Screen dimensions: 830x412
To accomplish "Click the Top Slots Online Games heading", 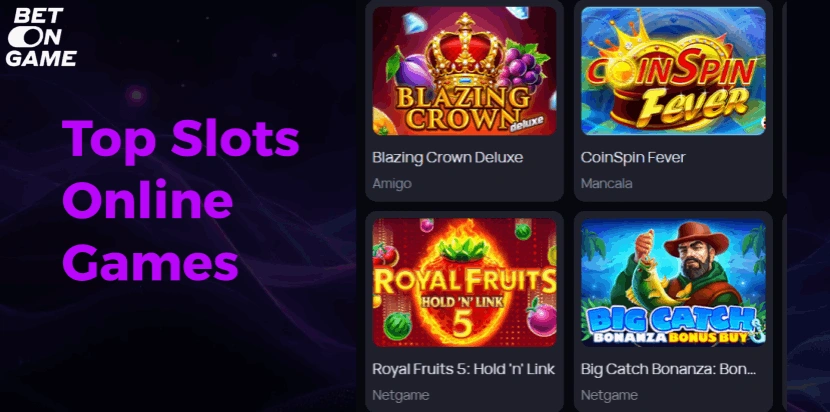I will (x=181, y=200).
